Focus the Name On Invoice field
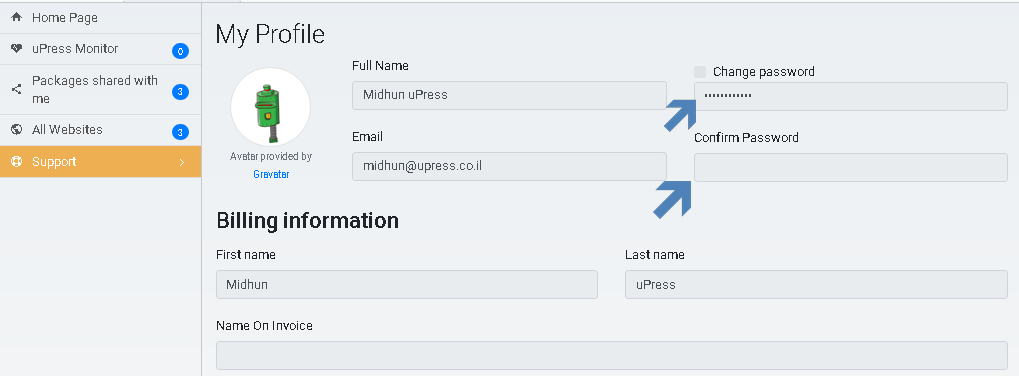The height and width of the screenshot is (376, 1019). click(612, 355)
